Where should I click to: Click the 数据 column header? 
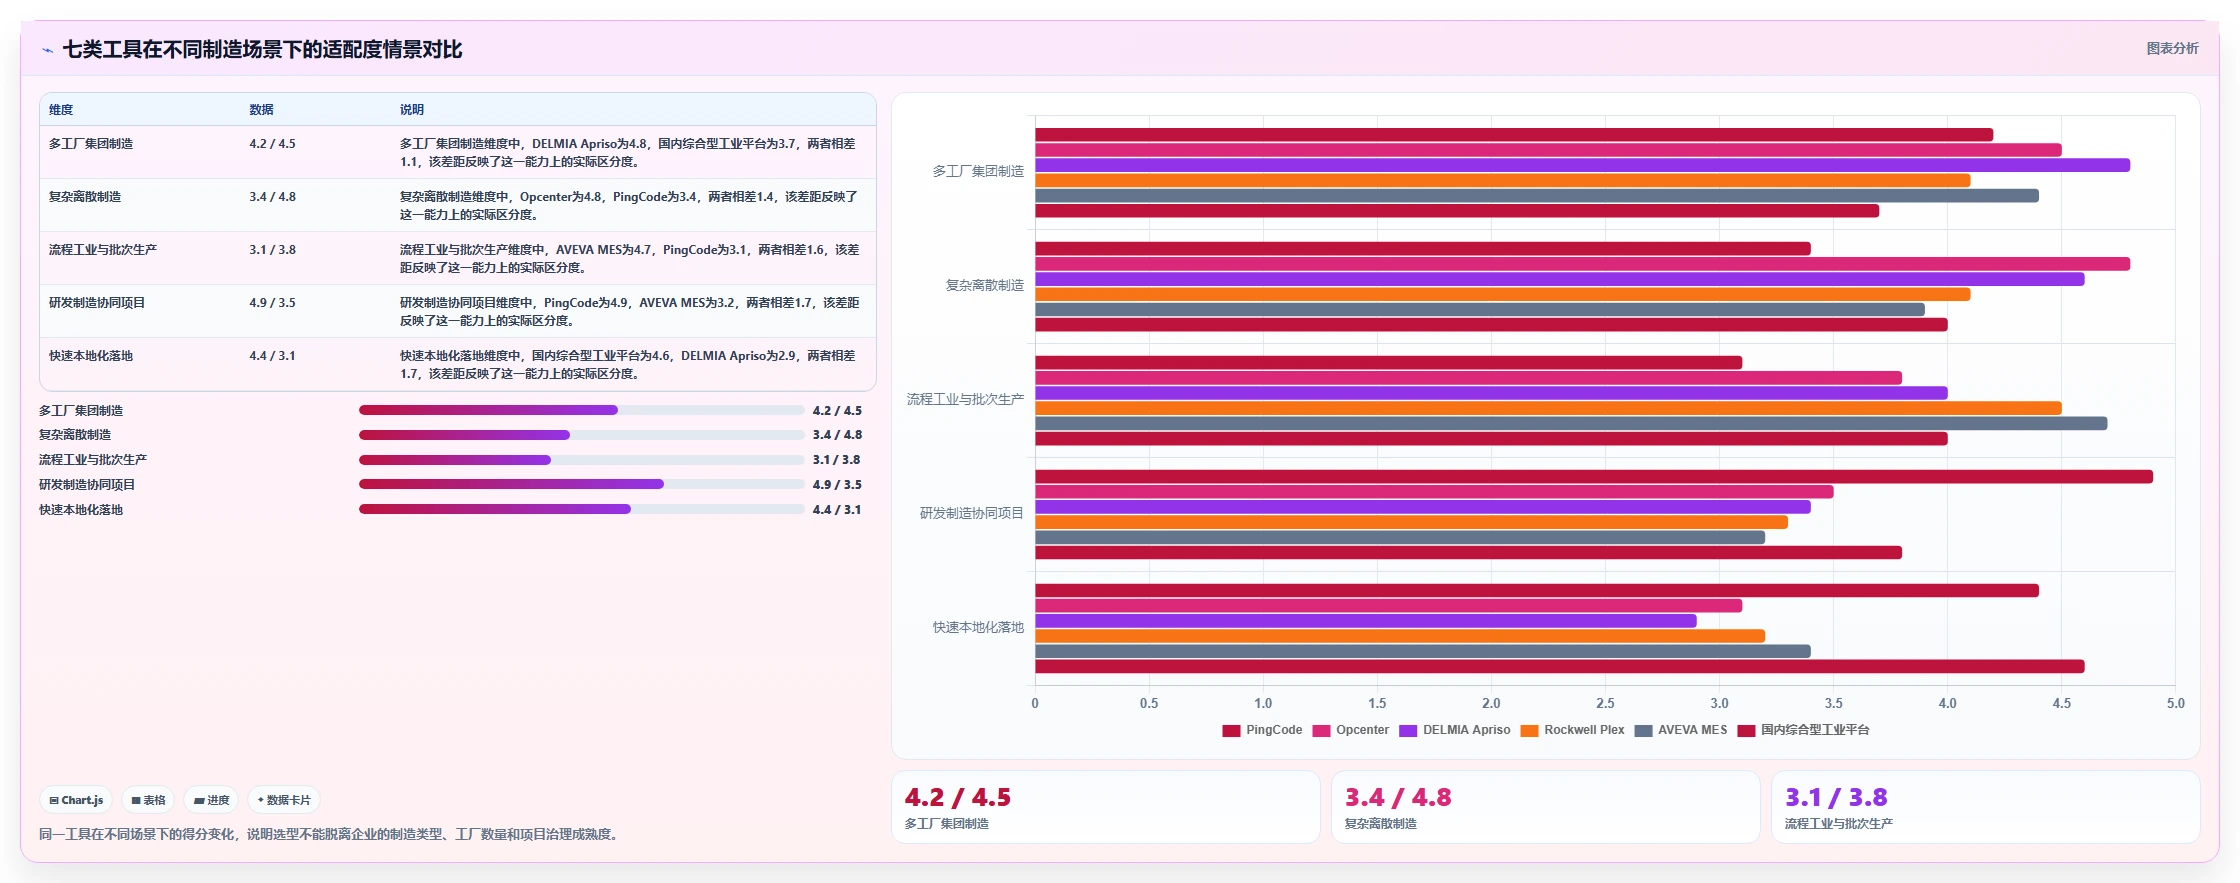point(261,110)
